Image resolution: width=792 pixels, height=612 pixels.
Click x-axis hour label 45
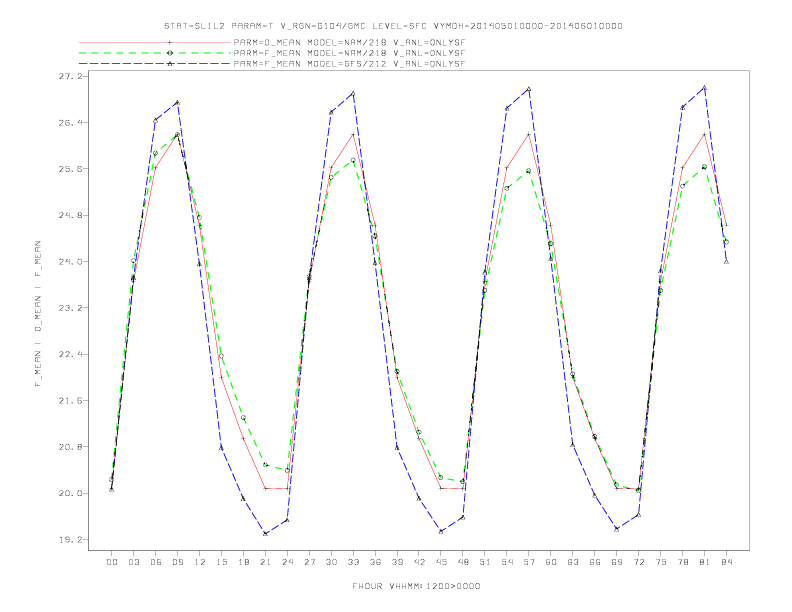point(441,562)
